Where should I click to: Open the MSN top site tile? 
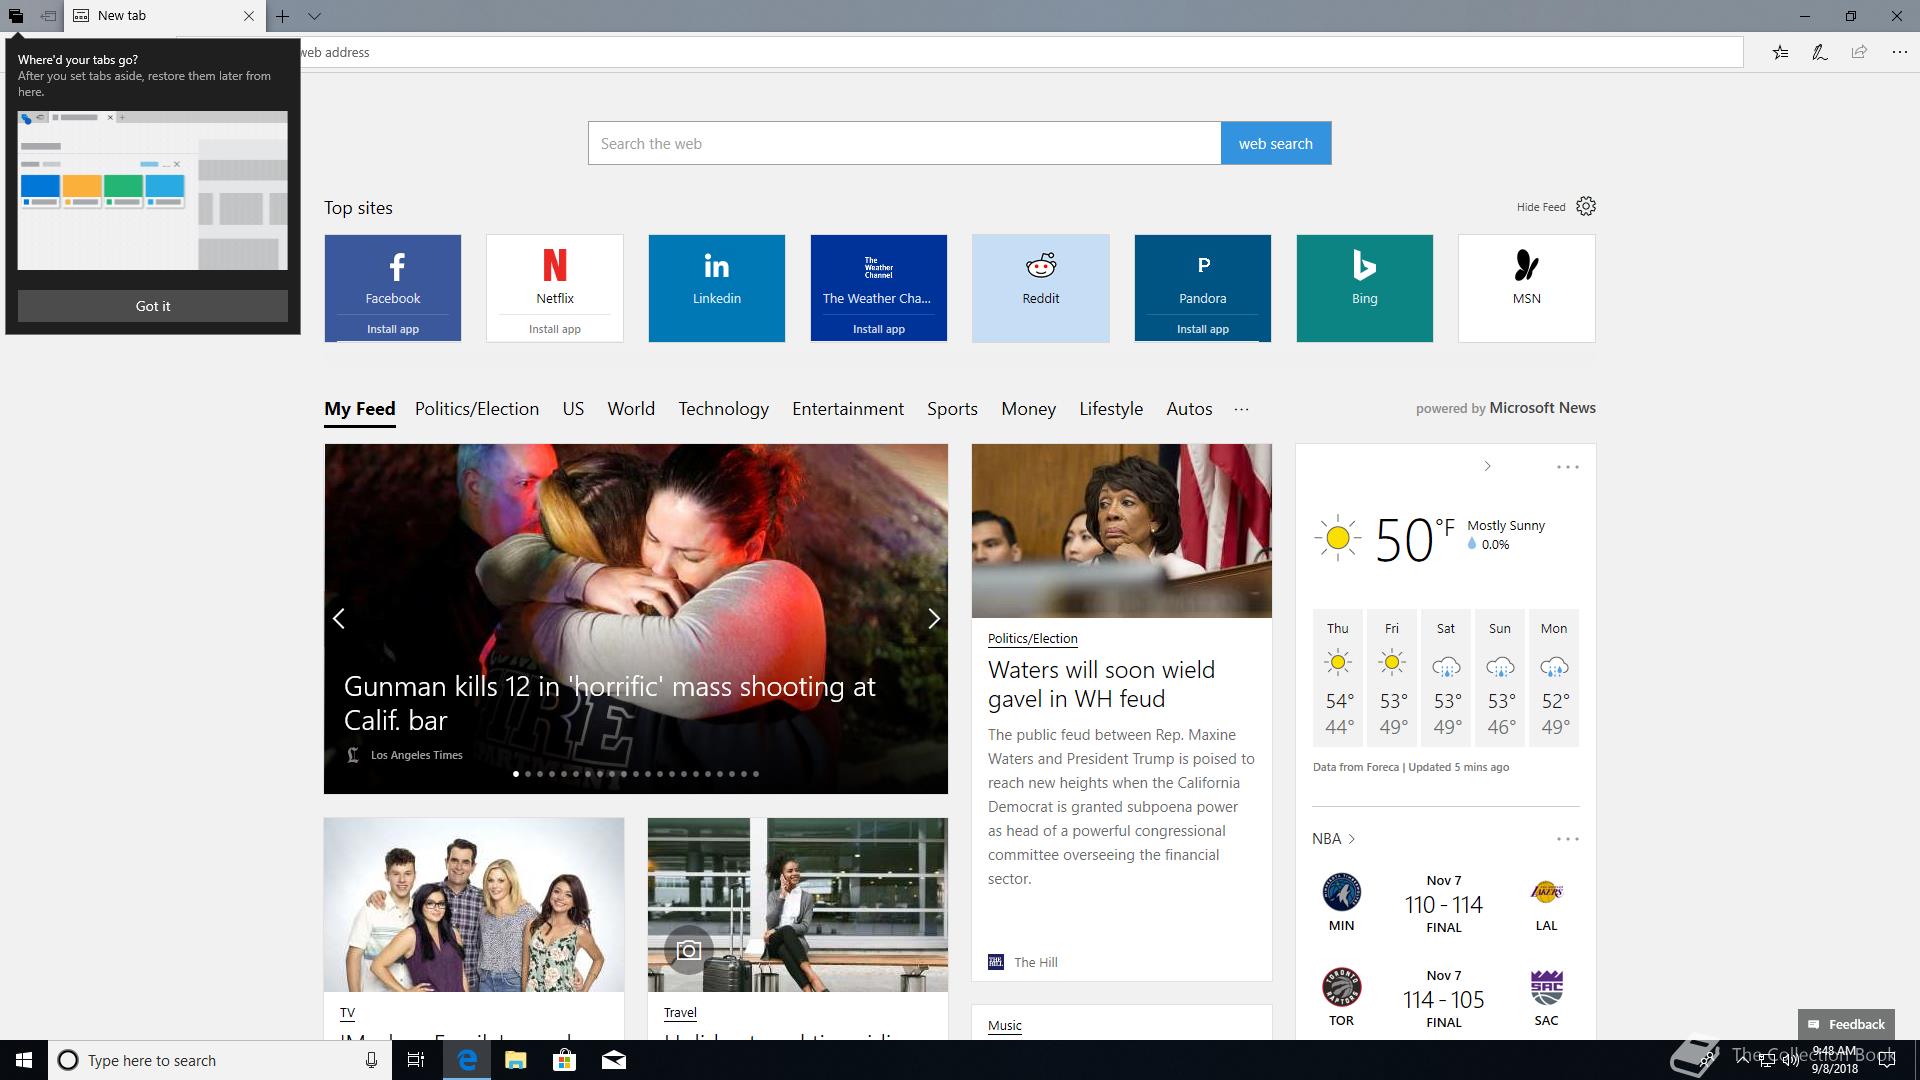point(1527,289)
